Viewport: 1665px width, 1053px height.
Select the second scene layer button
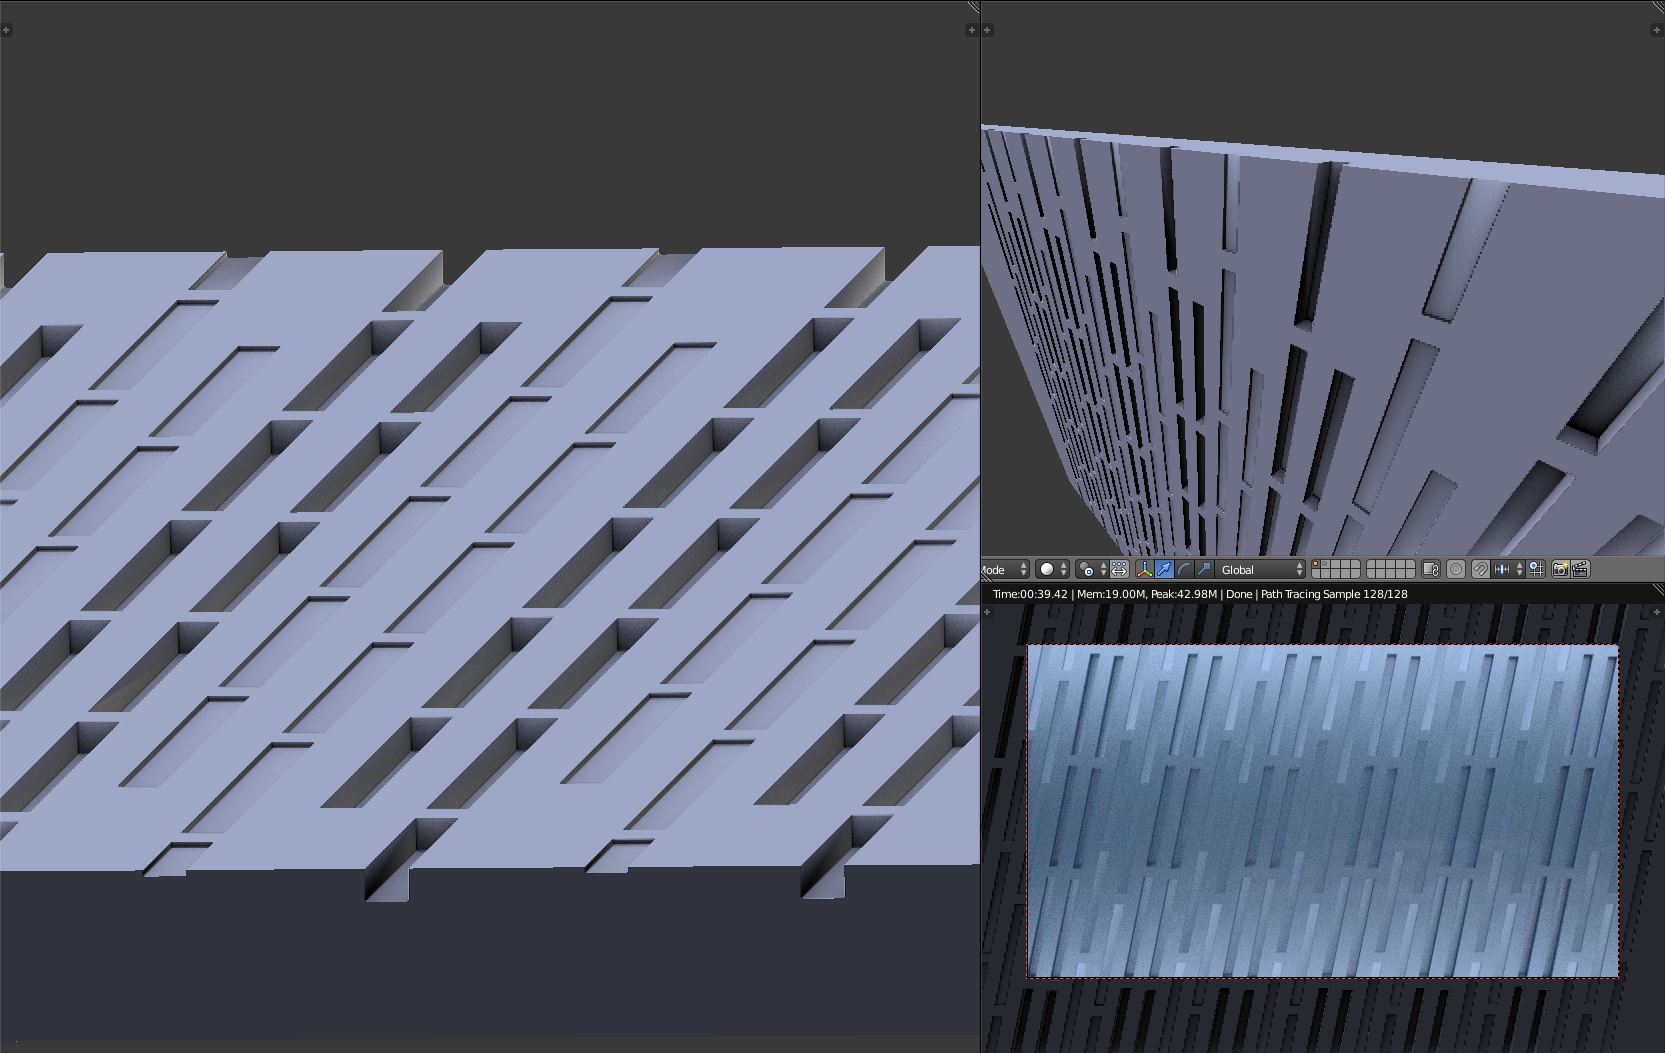1324,564
